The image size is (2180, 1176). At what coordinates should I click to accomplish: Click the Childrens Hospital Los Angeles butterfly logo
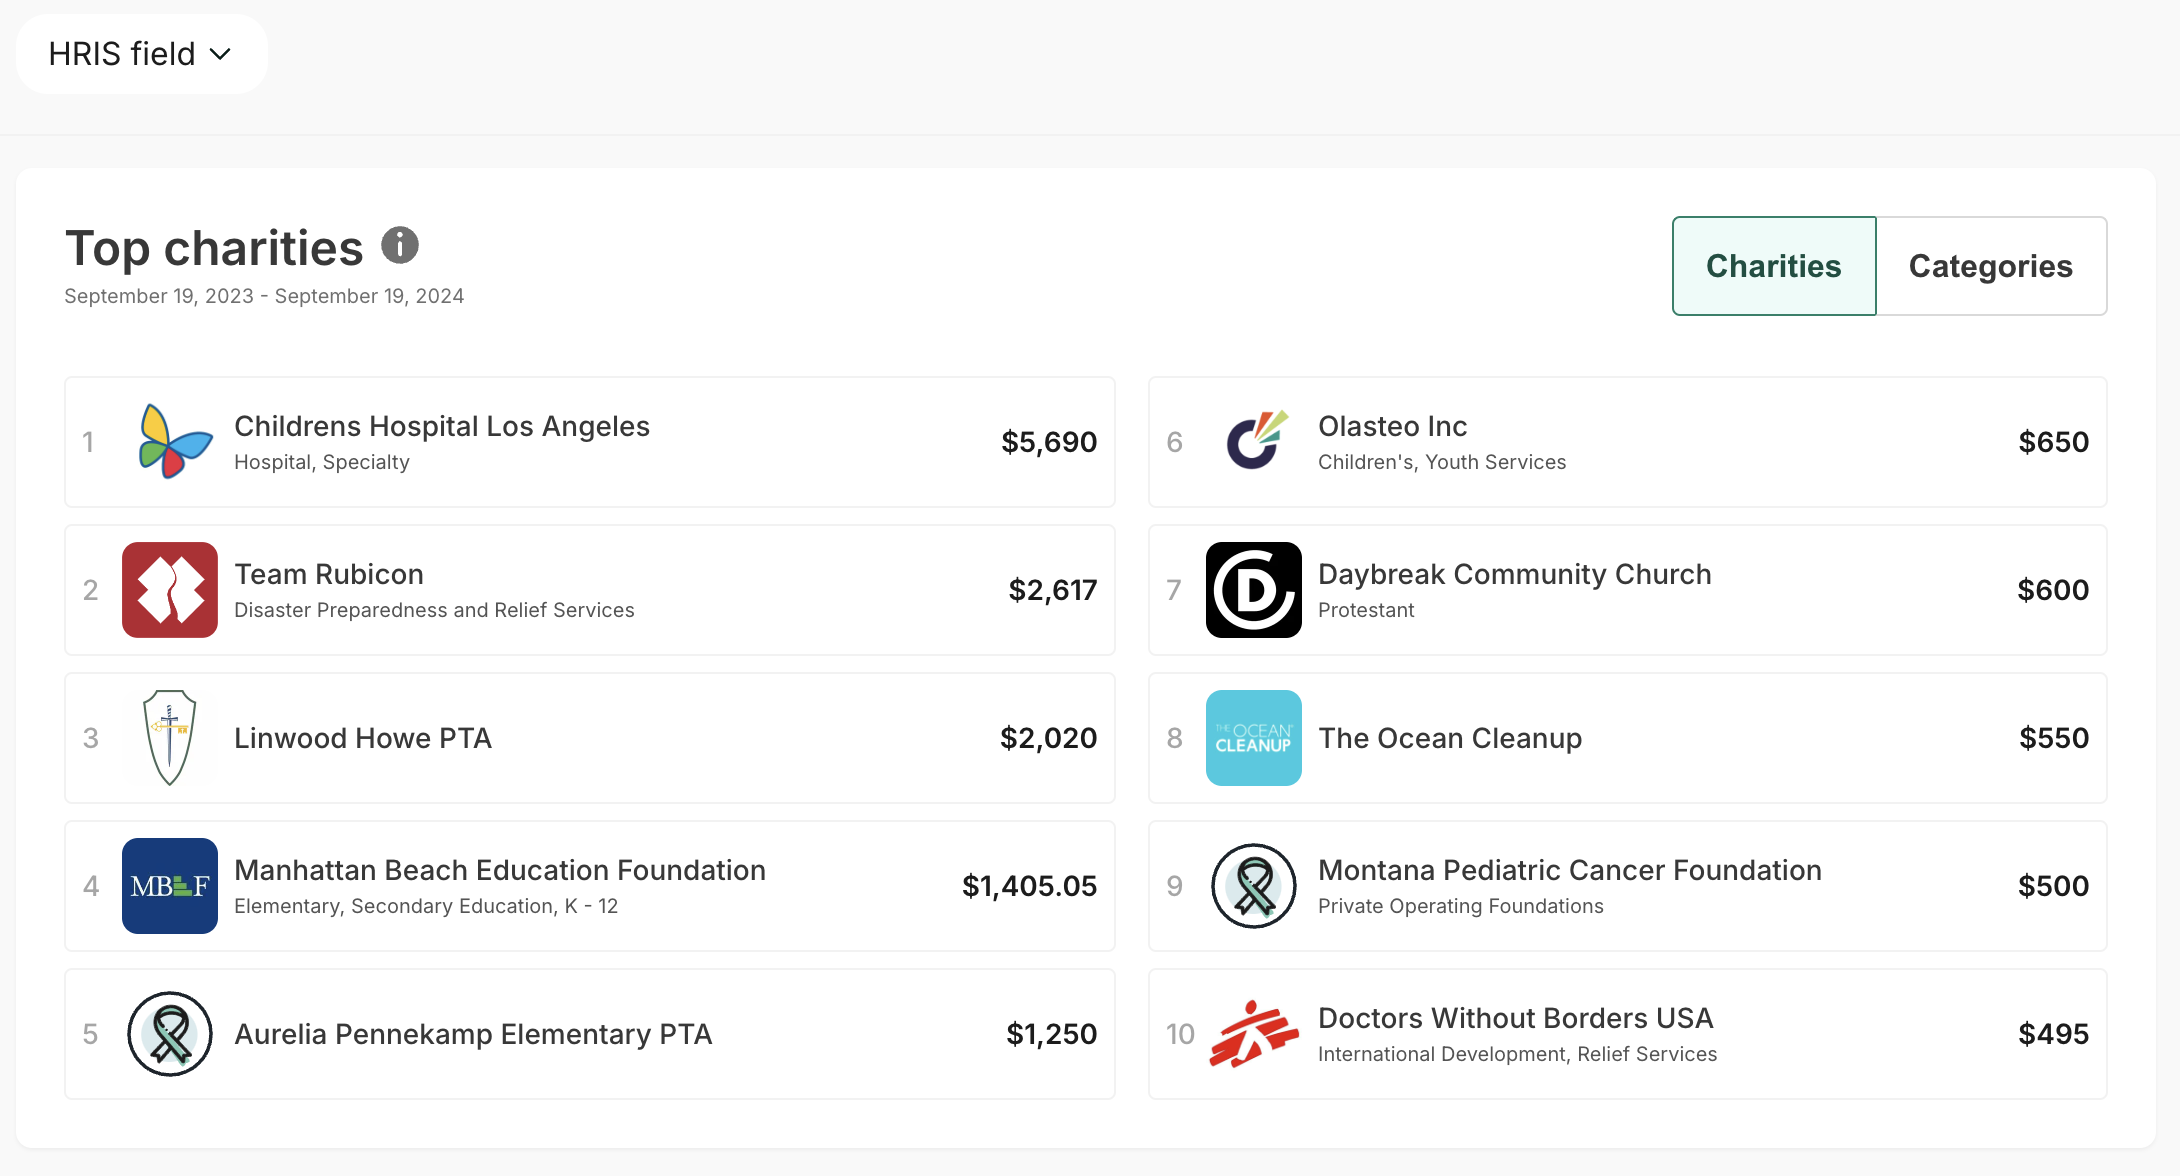(171, 442)
